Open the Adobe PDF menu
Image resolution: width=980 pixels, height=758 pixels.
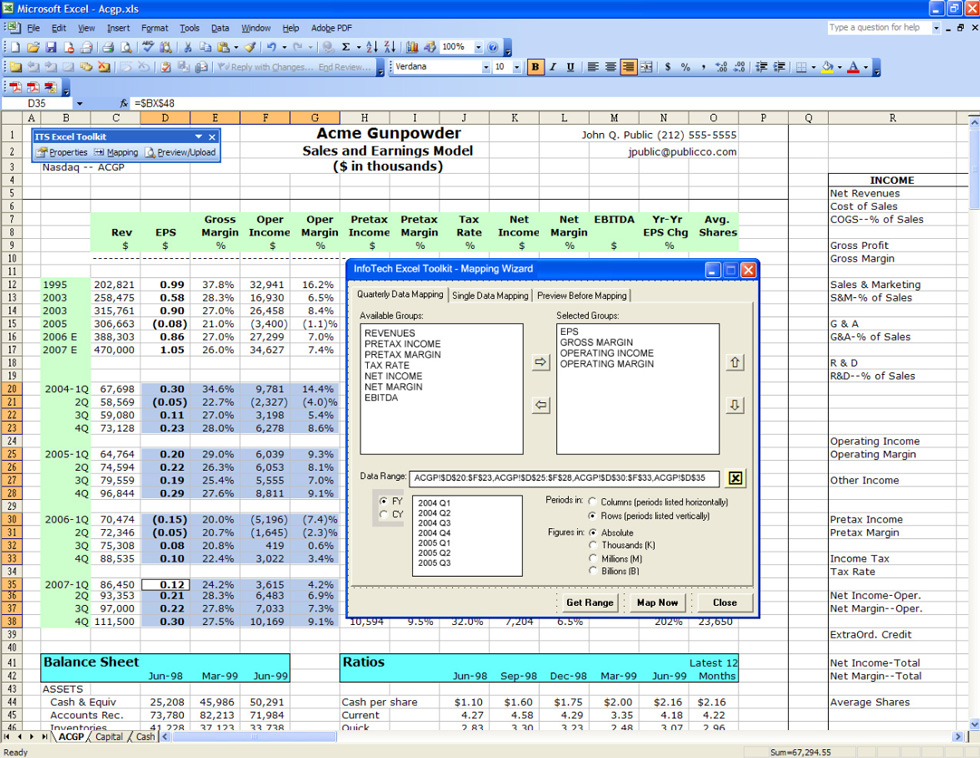pyautogui.click(x=331, y=28)
